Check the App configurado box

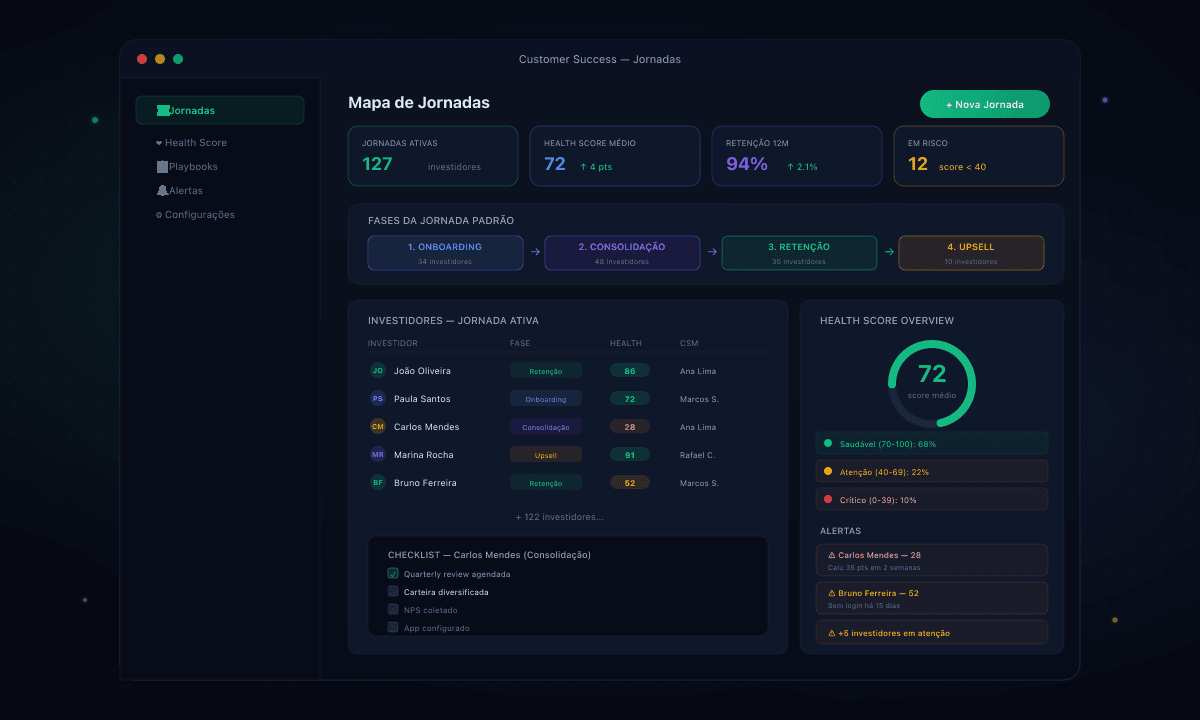393,628
